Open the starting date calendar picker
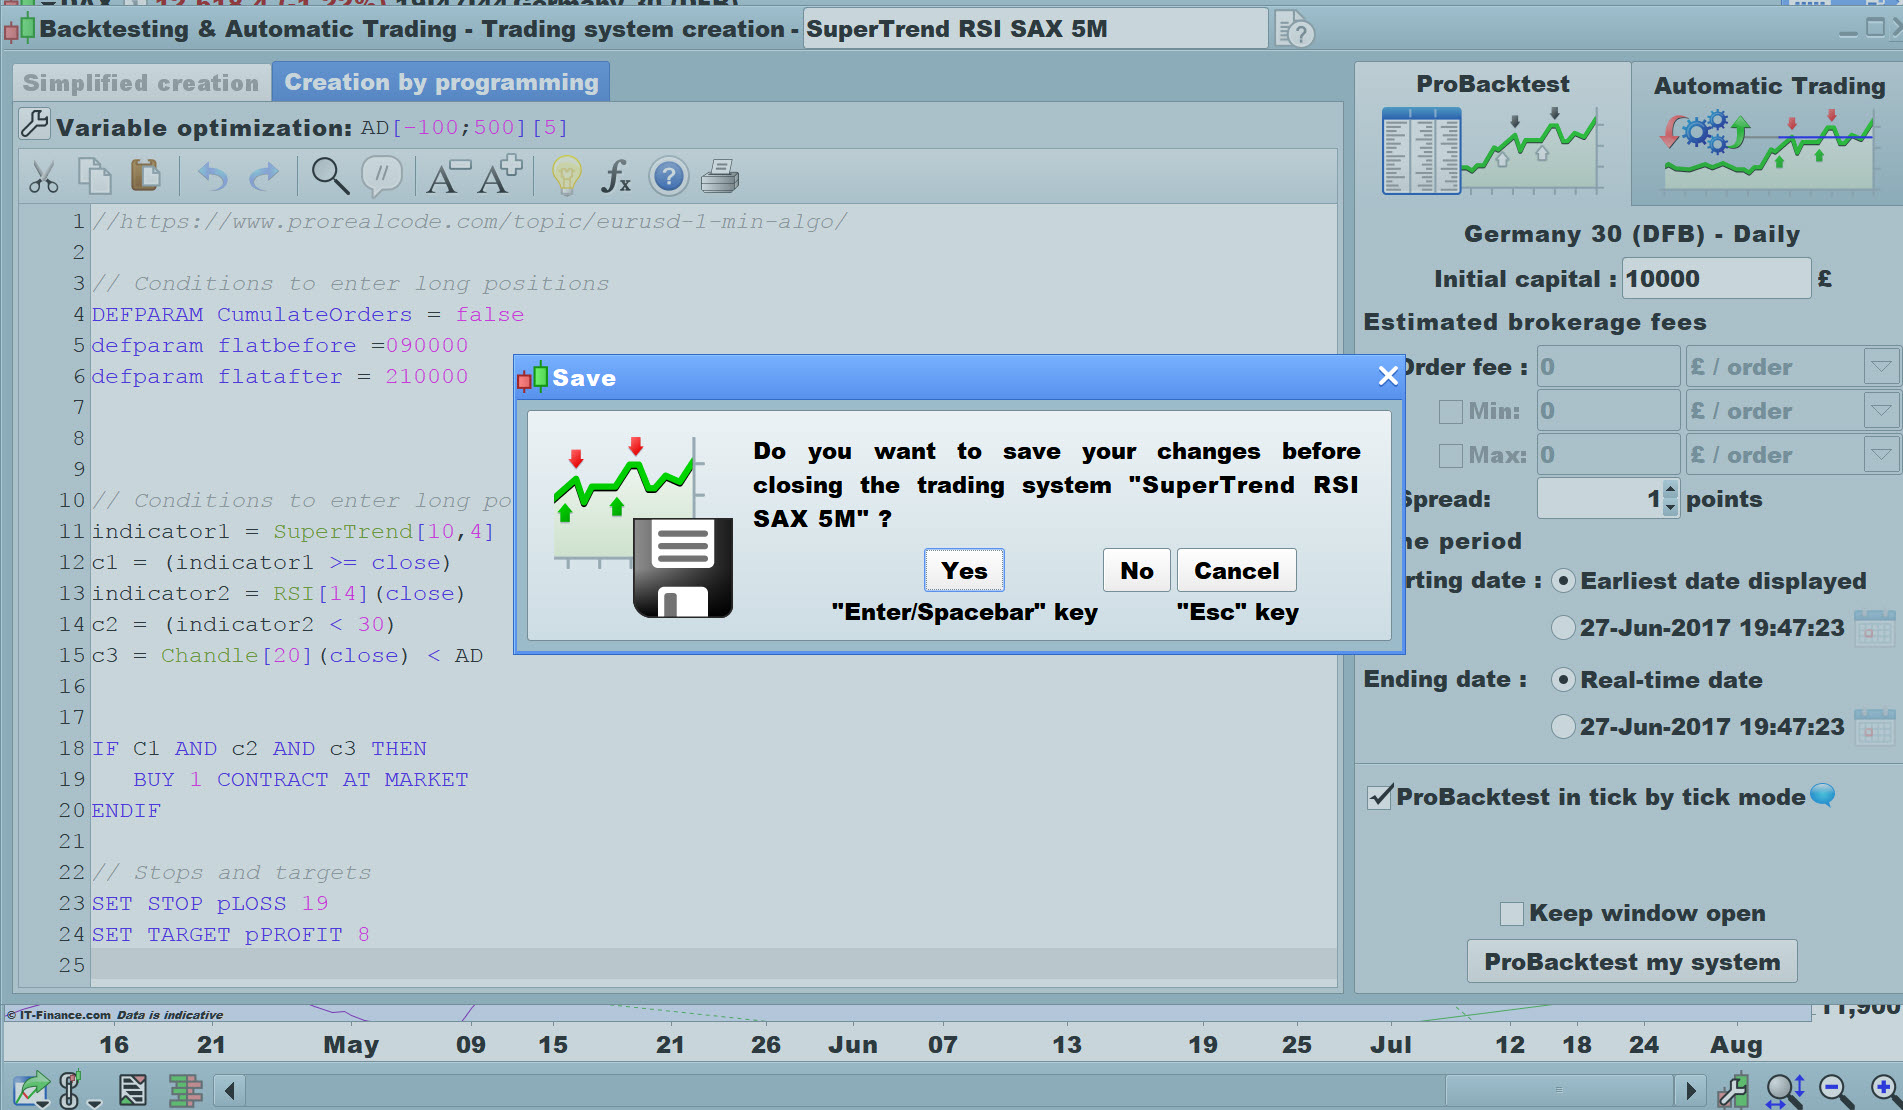Image resolution: width=1903 pixels, height=1110 pixels. point(1874,629)
